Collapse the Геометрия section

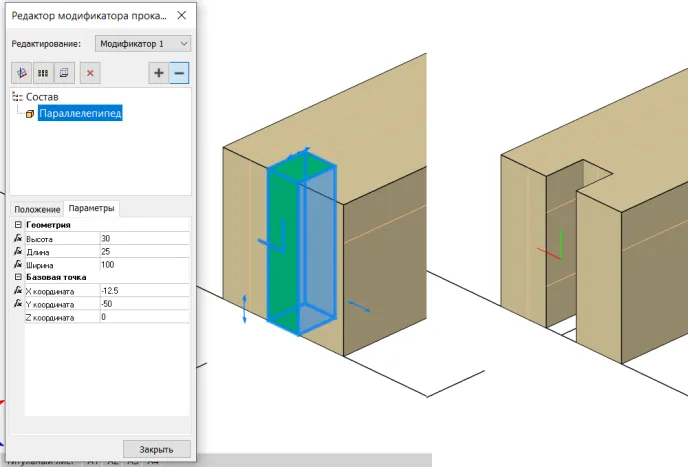tap(18, 226)
